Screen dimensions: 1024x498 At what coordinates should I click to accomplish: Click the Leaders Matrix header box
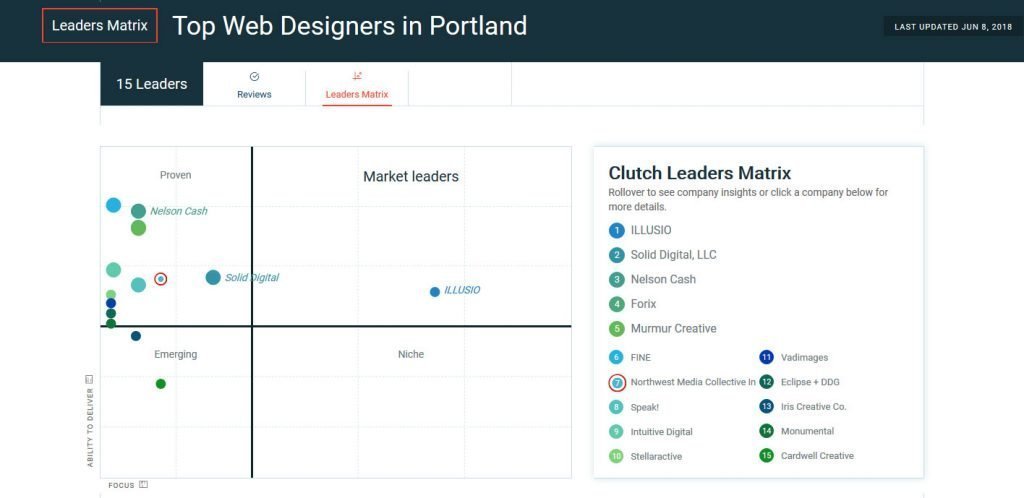point(100,25)
